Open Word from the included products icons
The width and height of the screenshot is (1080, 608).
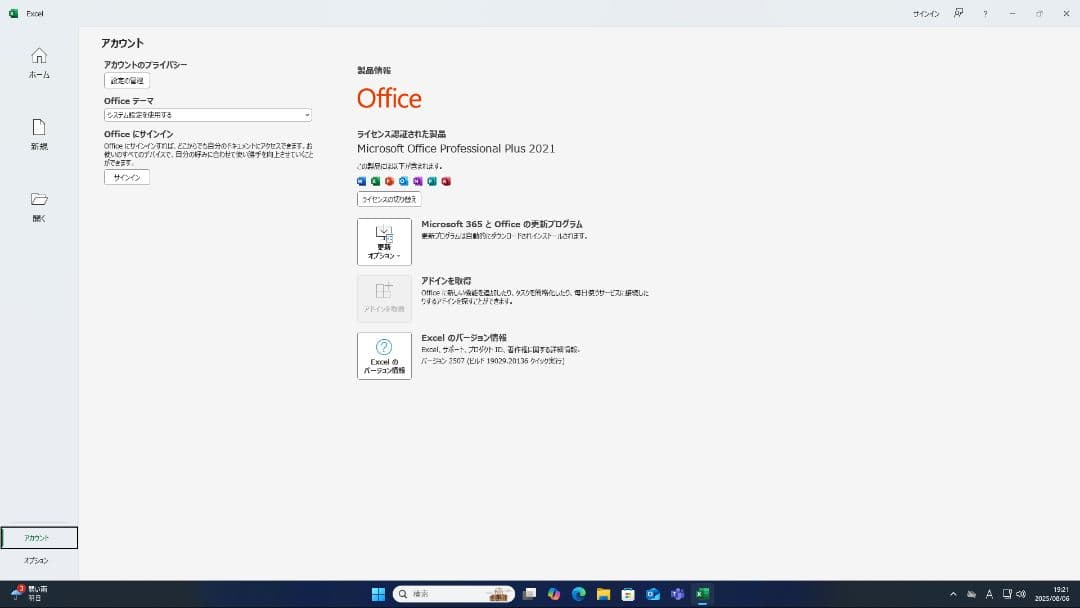pyautogui.click(x=362, y=181)
